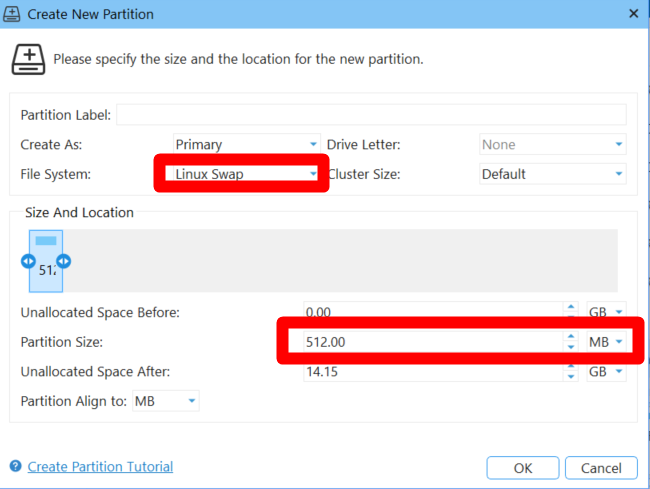Click the Cancel button
Image resolution: width=650 pixels, height=489 pixels.
pos(601,468)
